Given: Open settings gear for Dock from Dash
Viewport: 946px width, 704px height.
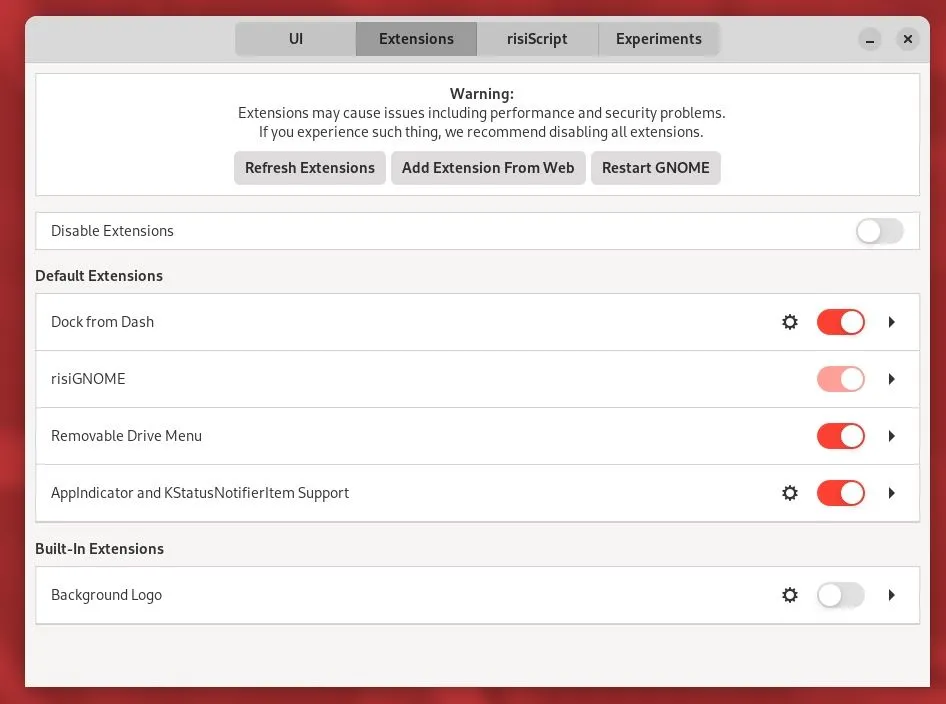Looking at the screenshot, I should coord(790,322).
